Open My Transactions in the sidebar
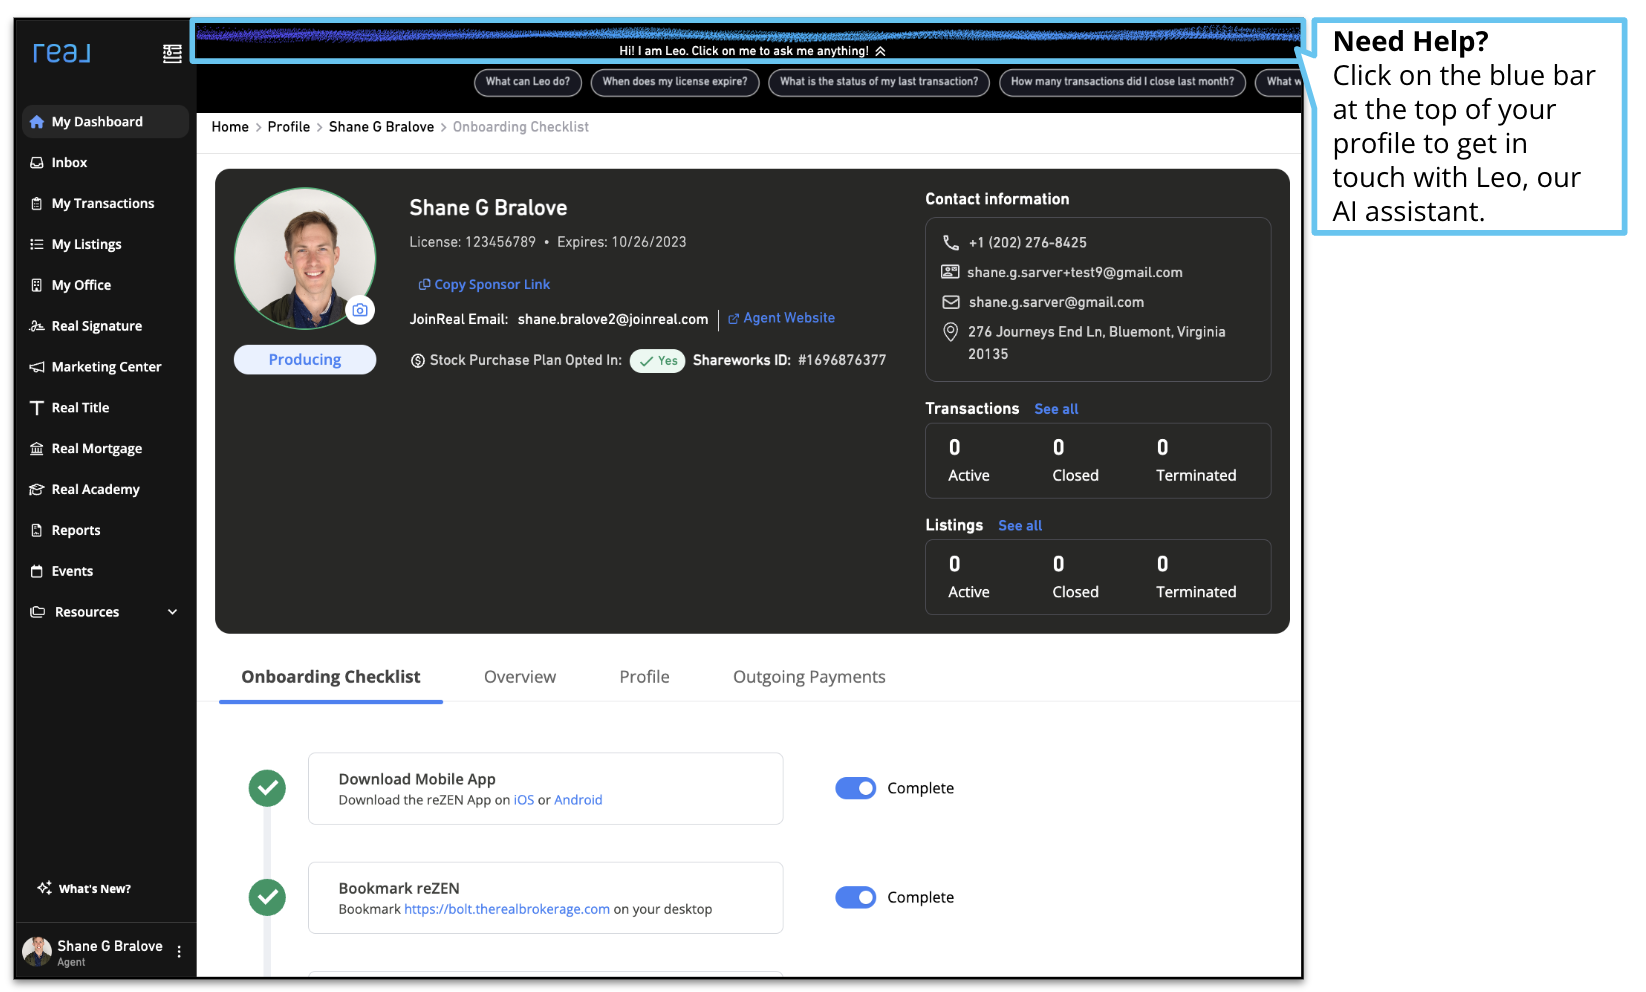 [105, 204]
